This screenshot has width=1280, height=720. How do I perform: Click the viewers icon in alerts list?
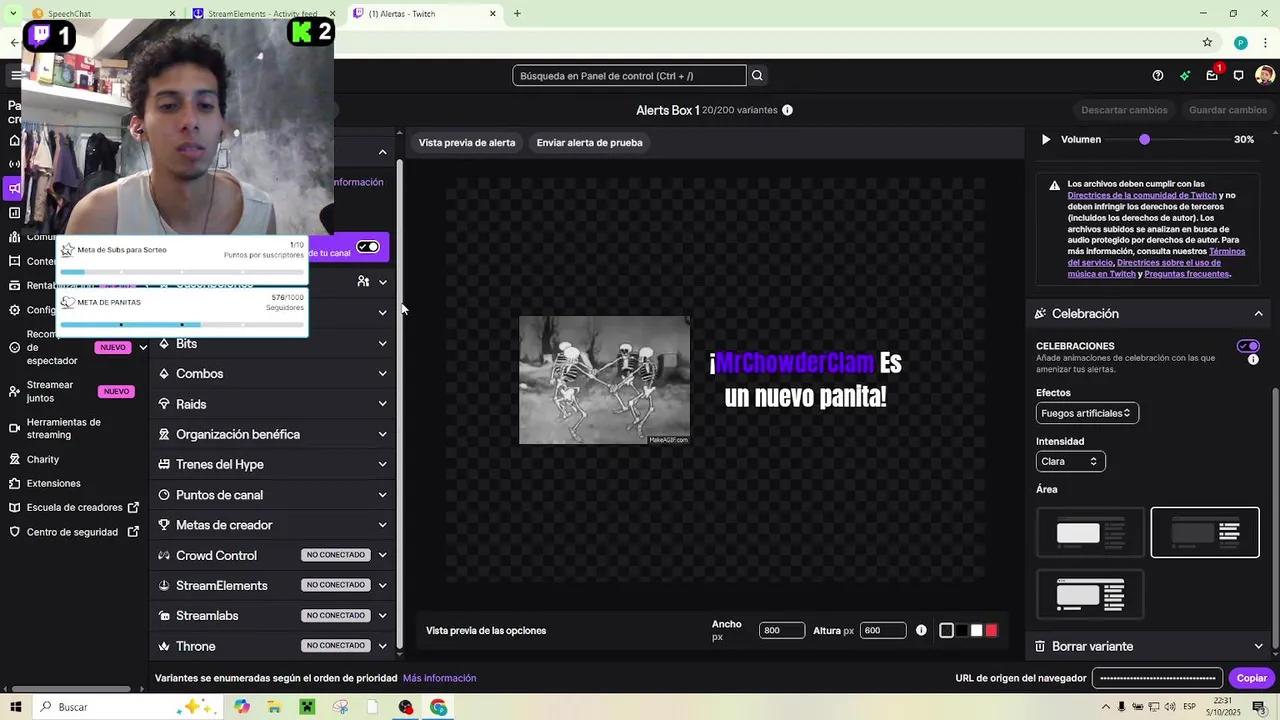[x=364, y=282]
